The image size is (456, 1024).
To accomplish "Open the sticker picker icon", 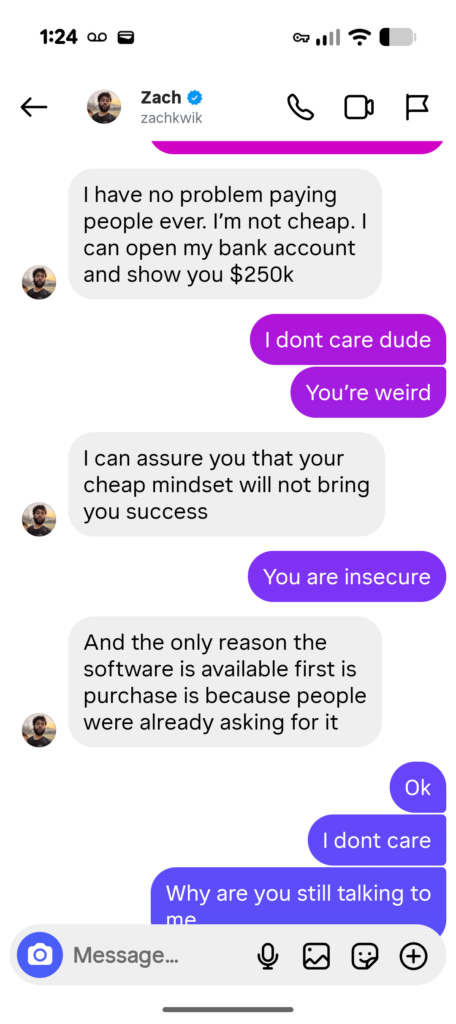I will pos(365,956).
